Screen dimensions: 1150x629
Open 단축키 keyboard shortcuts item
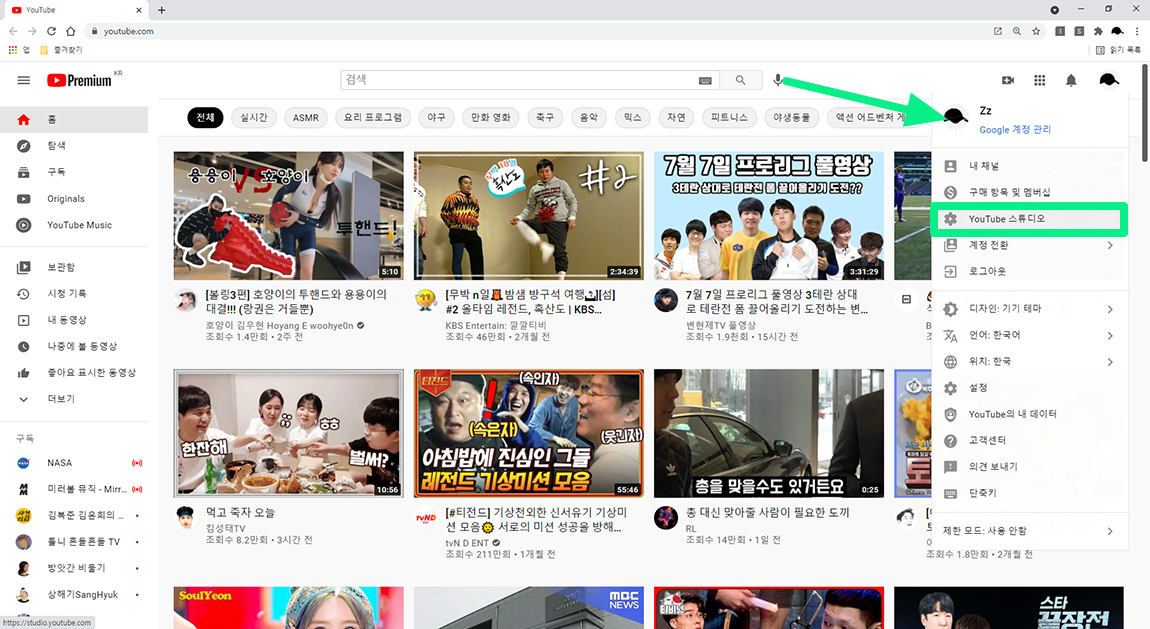click(x=1030, y=493)
